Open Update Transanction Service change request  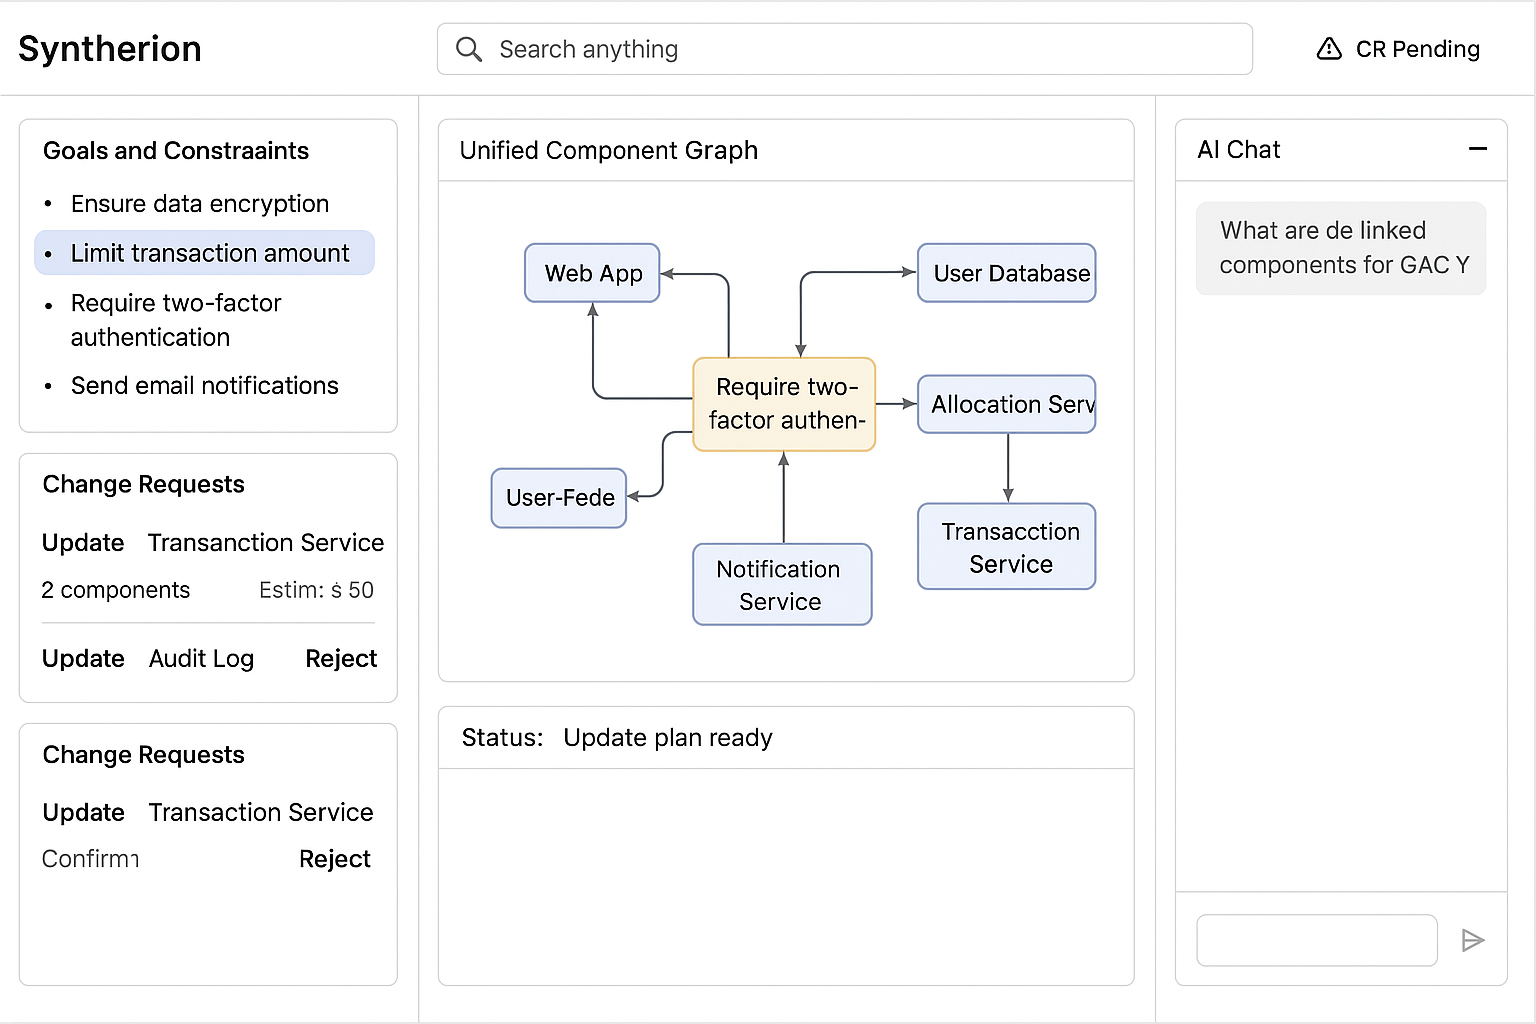coord(213,543)
